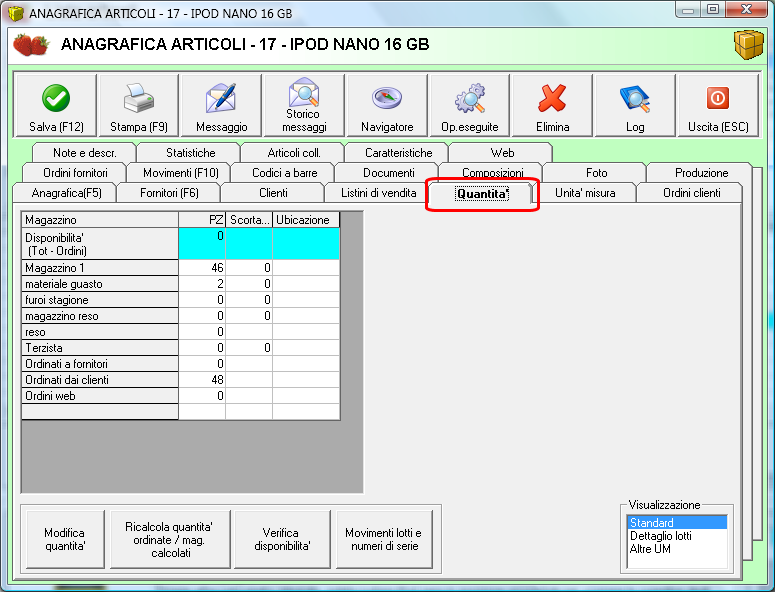Switch to Movimenti (F10) tab
The image size is (775, 592).
[180, 172]
